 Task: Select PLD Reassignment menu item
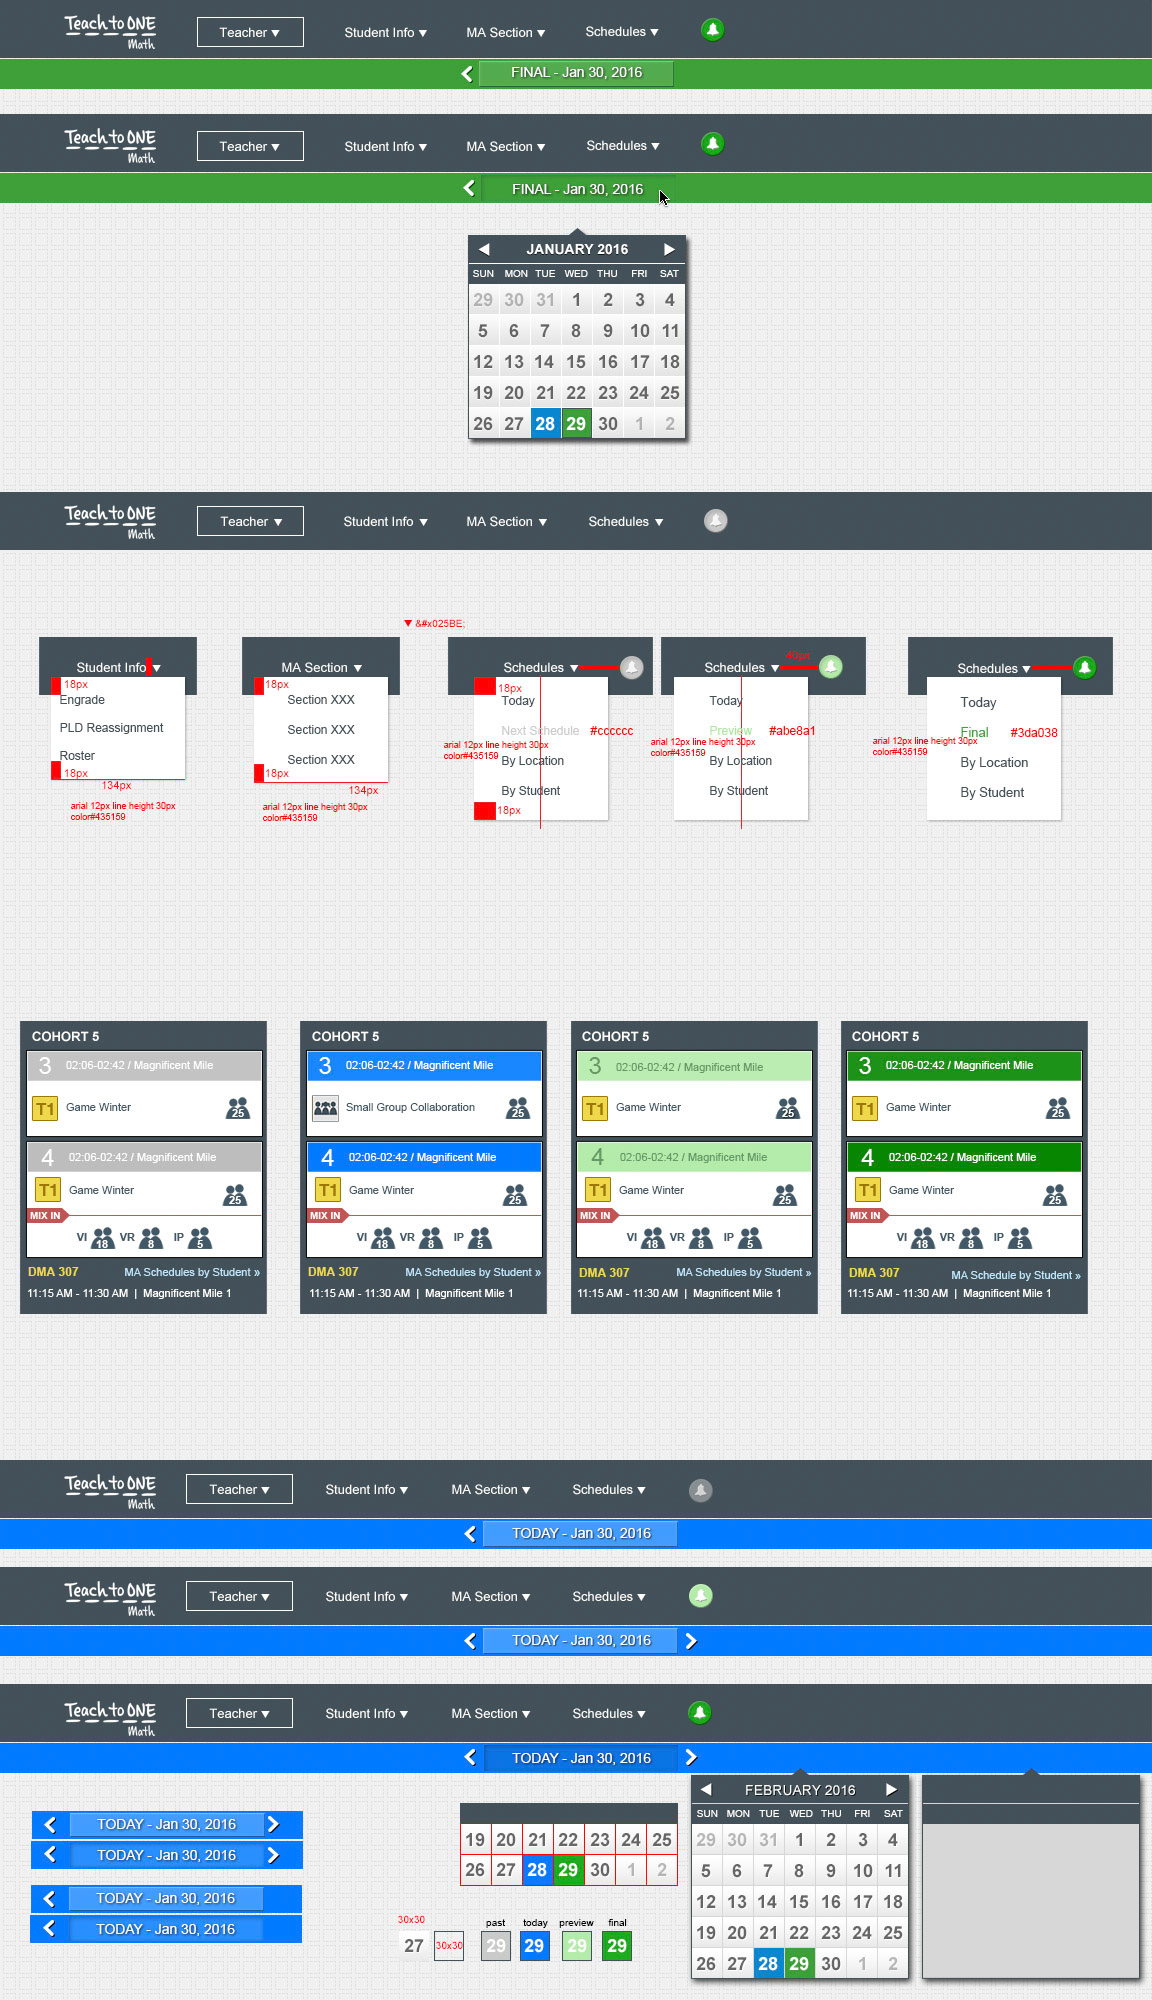click(111, 728)
